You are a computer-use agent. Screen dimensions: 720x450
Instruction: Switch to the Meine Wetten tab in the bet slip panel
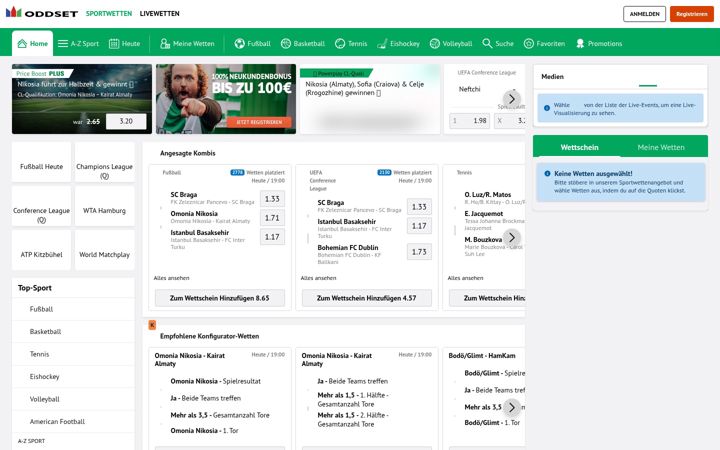[661, 147]
